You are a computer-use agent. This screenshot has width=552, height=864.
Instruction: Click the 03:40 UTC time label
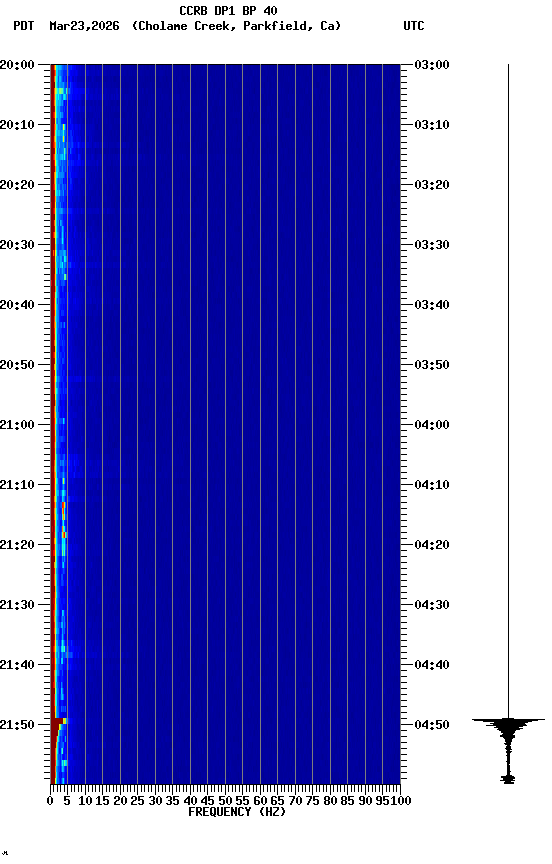[432, 305]
